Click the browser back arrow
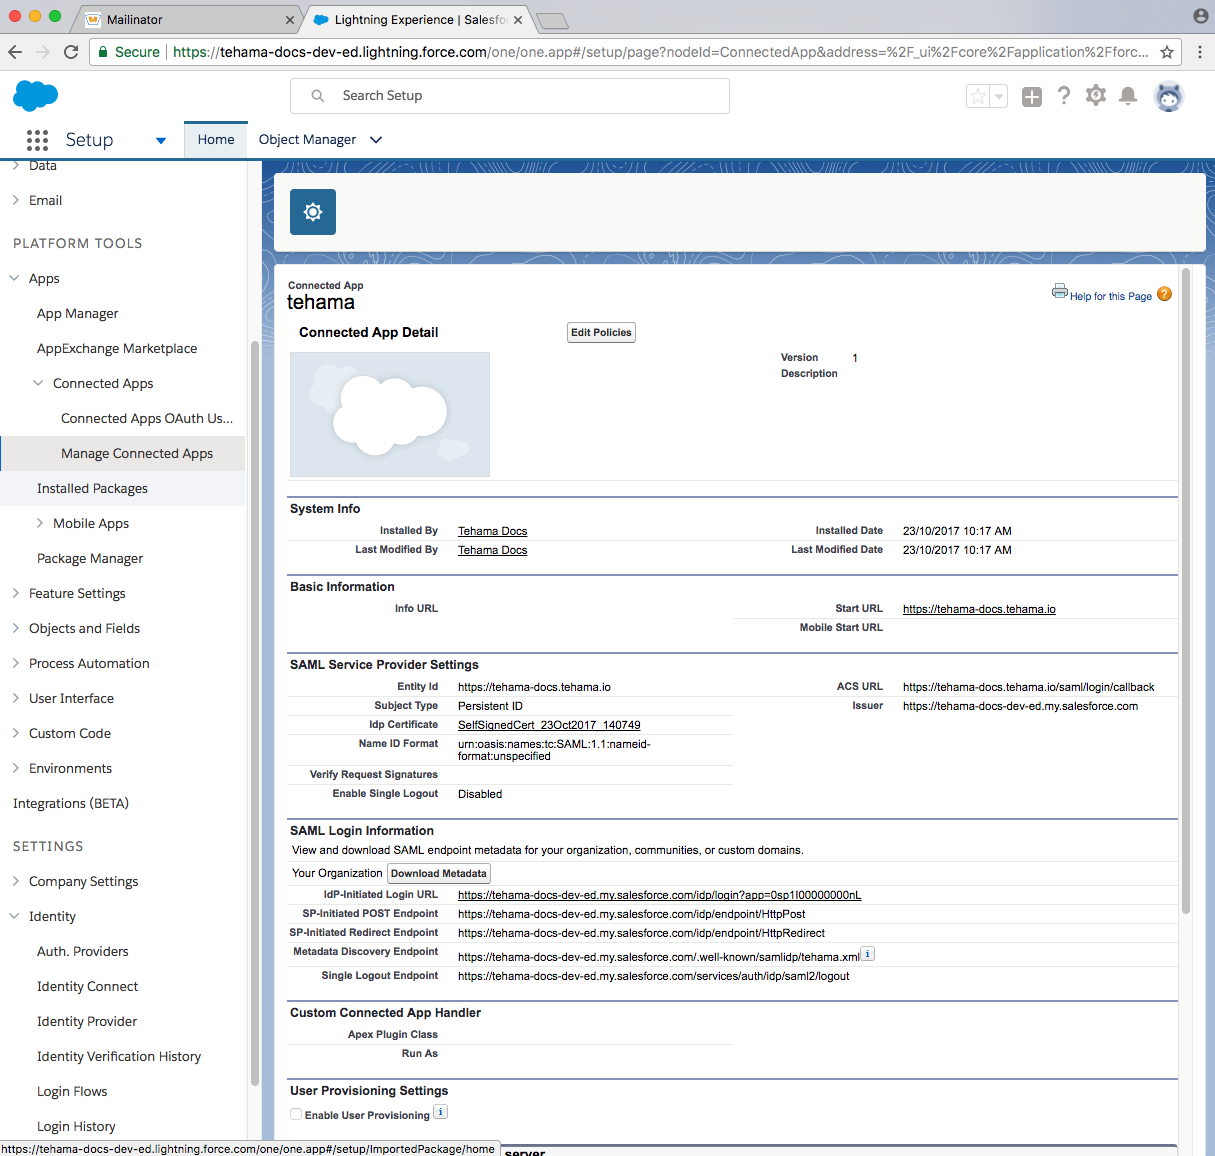This screenshot has height=1156, width=1215. click(15, 52)
